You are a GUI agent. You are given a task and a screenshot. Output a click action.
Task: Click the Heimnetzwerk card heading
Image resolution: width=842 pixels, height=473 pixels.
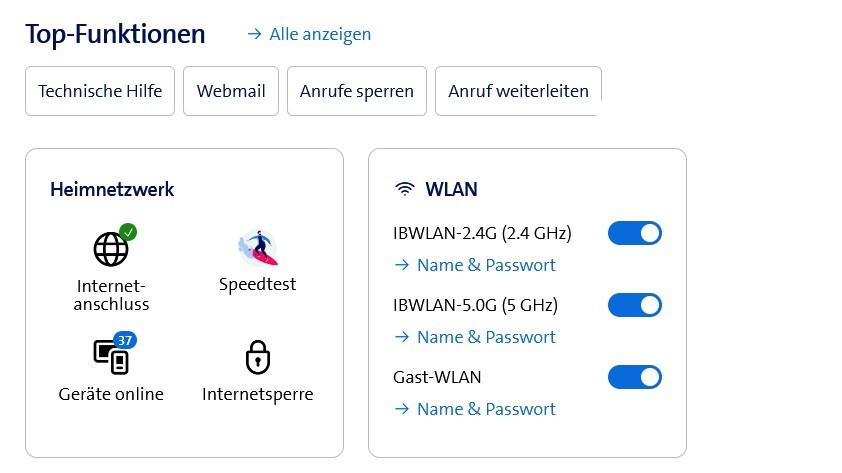click(x=112, y=189)
